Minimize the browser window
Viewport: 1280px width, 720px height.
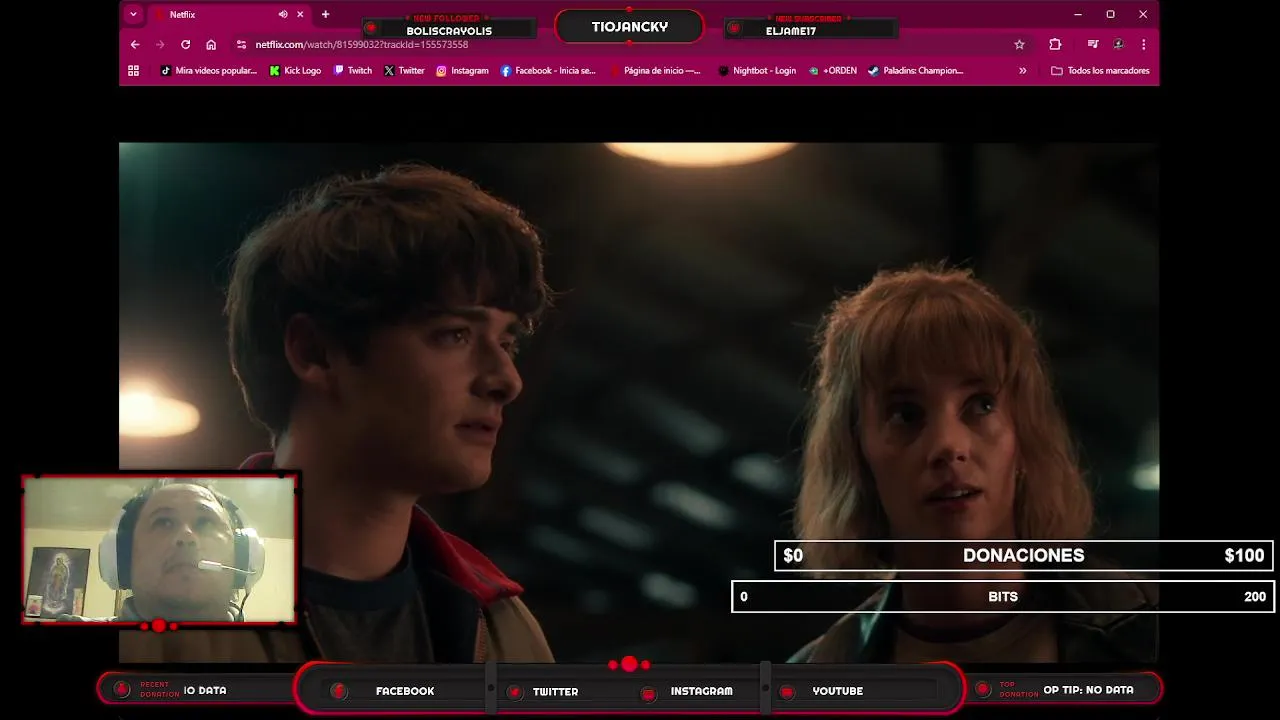click(x=1077, y=15)
